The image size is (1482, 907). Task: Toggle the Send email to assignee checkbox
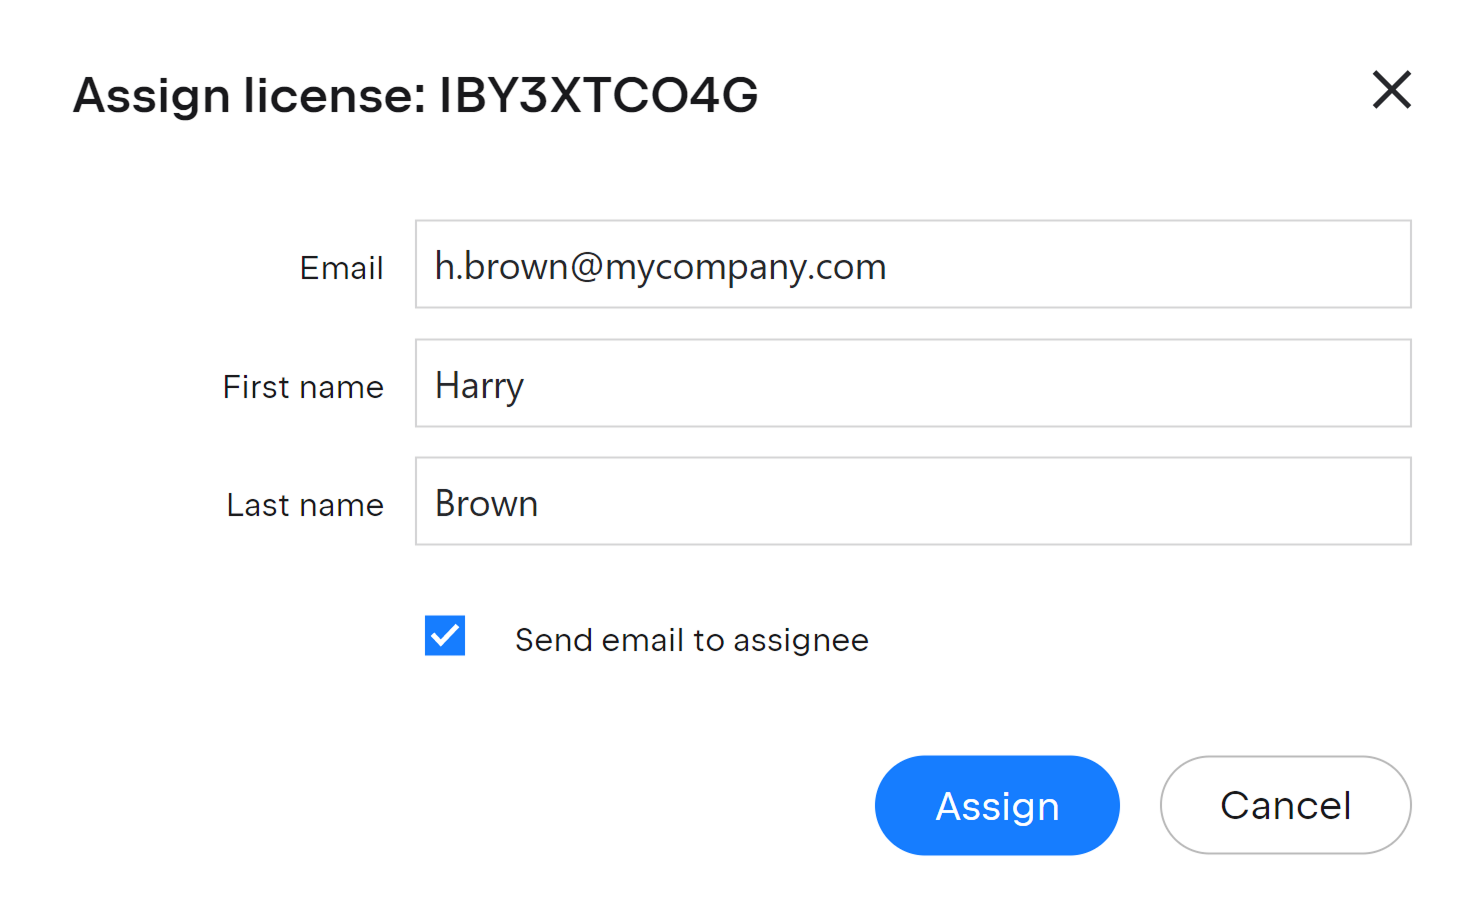pos(445,636)
